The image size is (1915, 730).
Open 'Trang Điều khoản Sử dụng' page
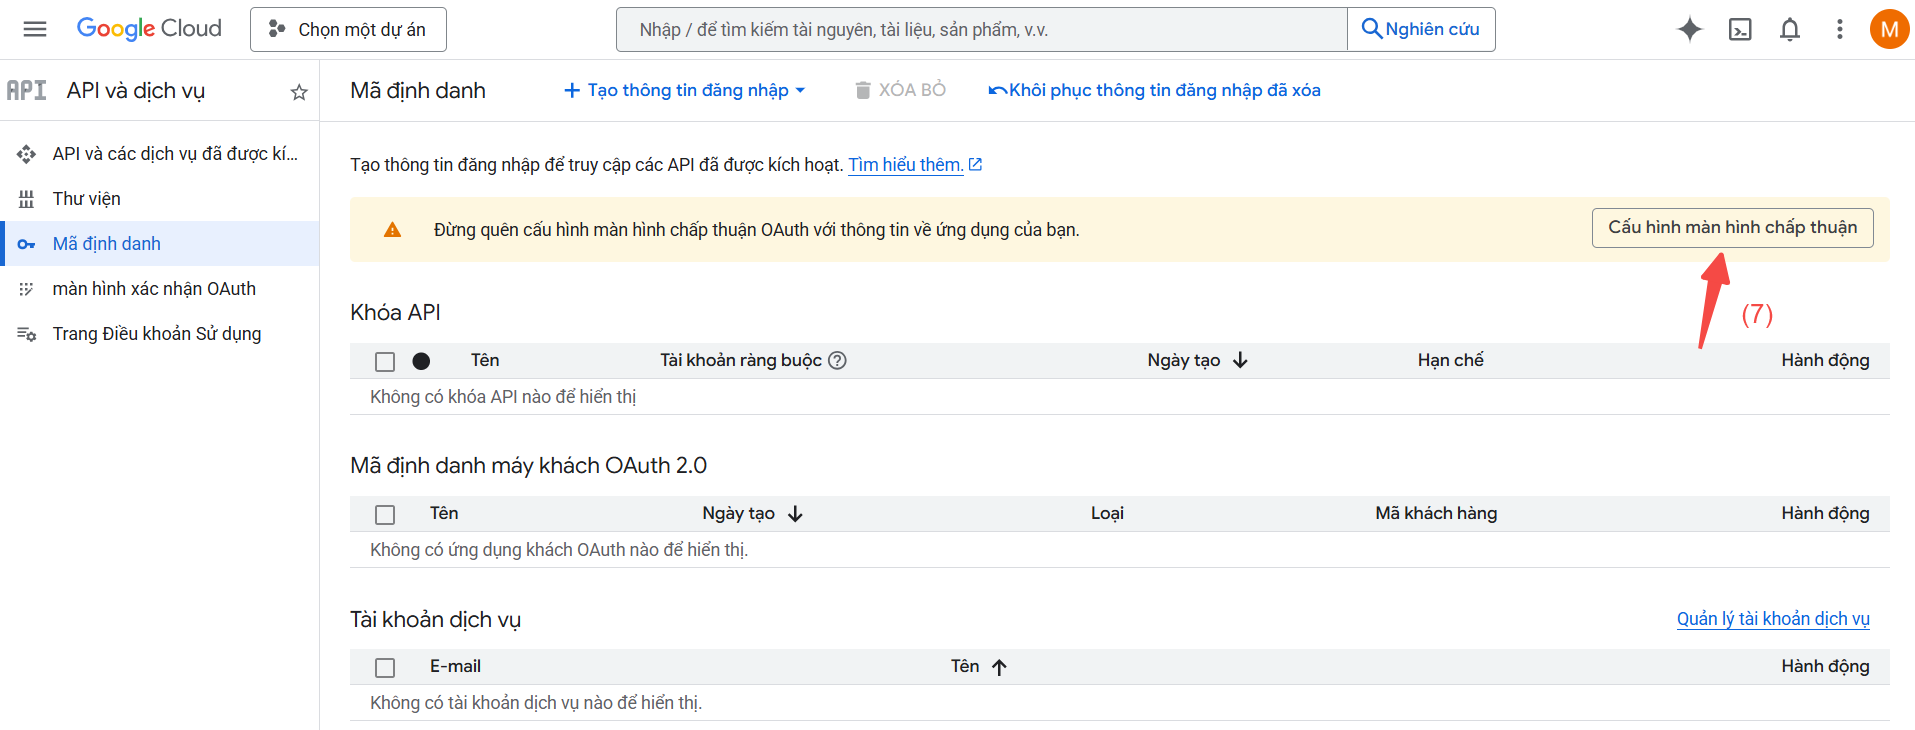pyautogui.click(x=160, y=333)
